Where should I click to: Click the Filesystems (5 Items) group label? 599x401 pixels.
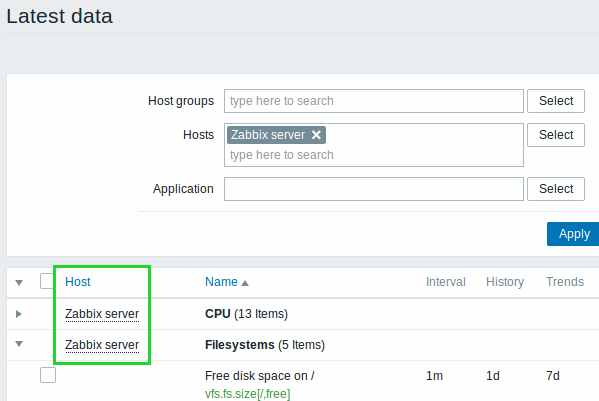pyautogui.click(x=265, y=345)
